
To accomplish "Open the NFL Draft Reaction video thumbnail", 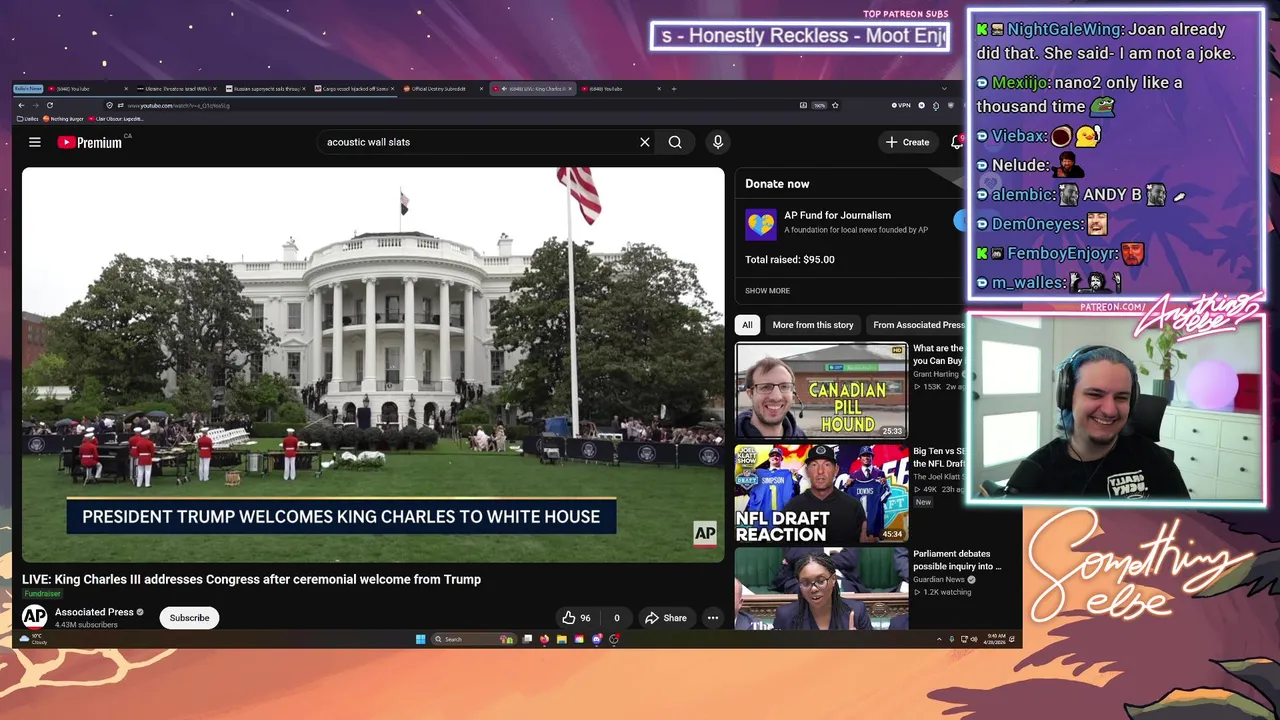I will click(821, 494).
